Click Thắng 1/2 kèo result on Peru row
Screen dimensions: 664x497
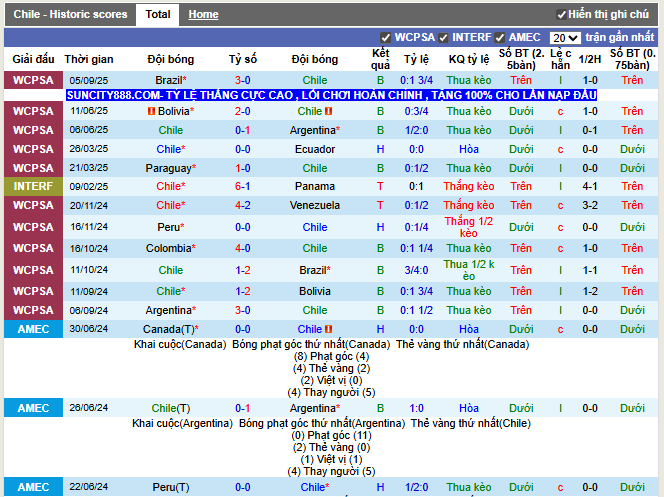[469, 227]
